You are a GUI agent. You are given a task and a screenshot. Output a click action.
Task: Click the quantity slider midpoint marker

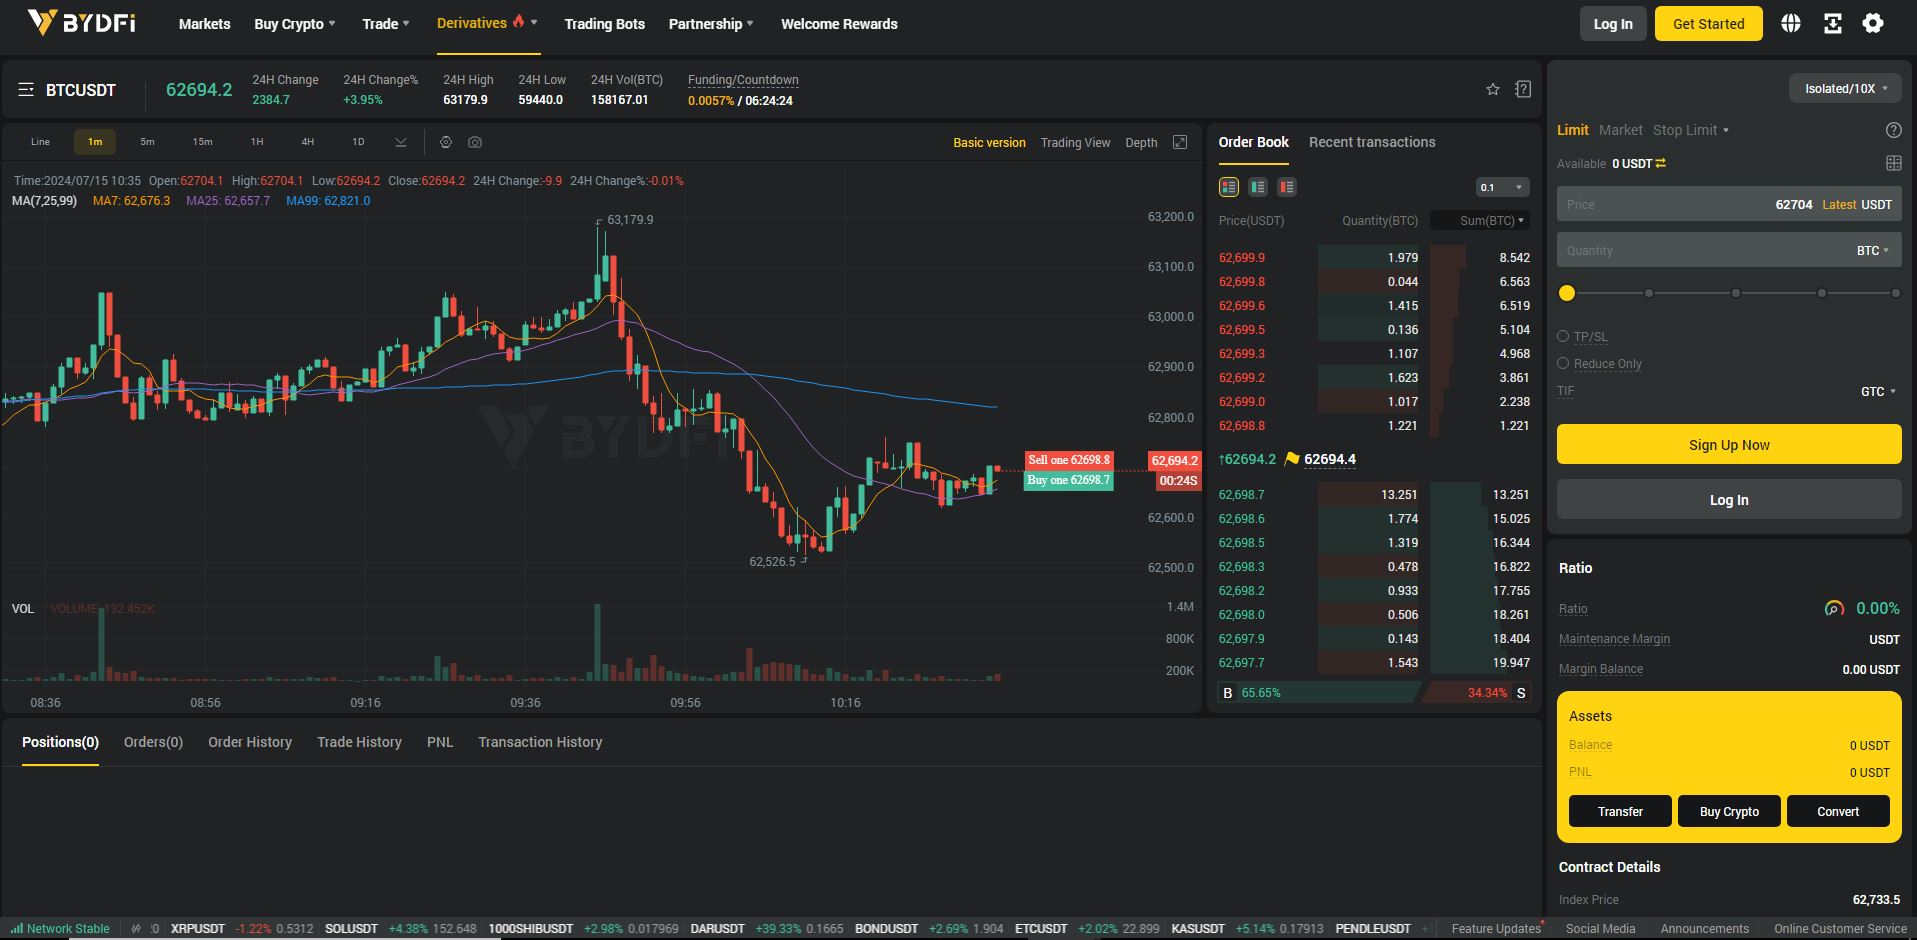coord(1736,293)
